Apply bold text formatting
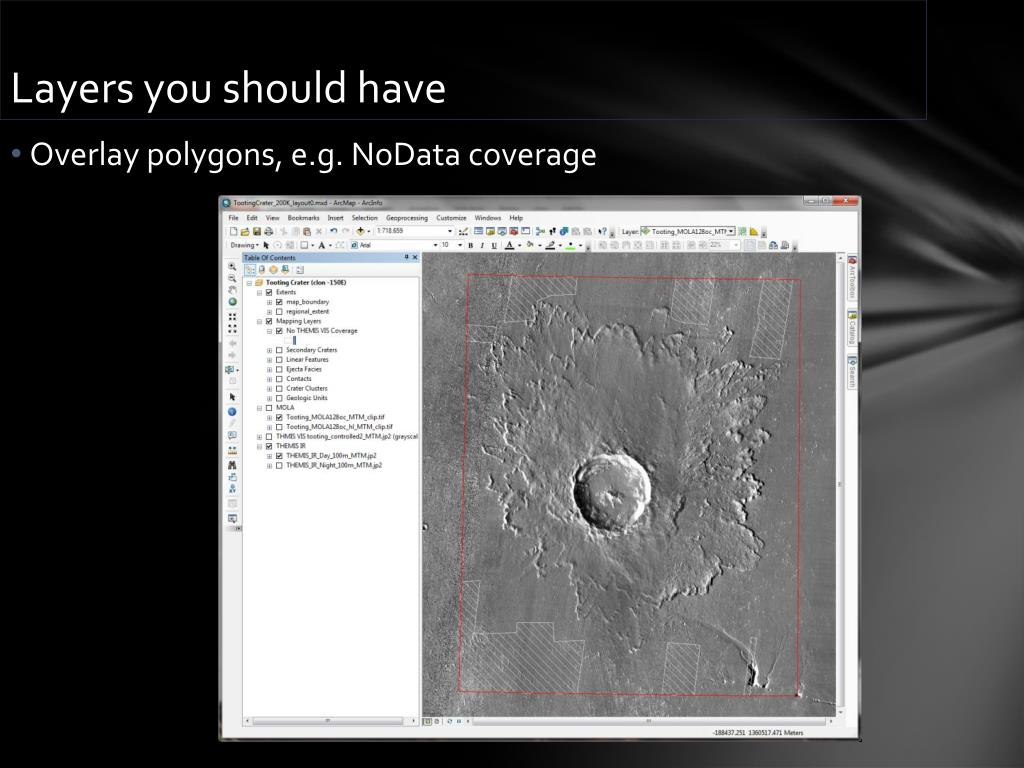 (470, 246)
